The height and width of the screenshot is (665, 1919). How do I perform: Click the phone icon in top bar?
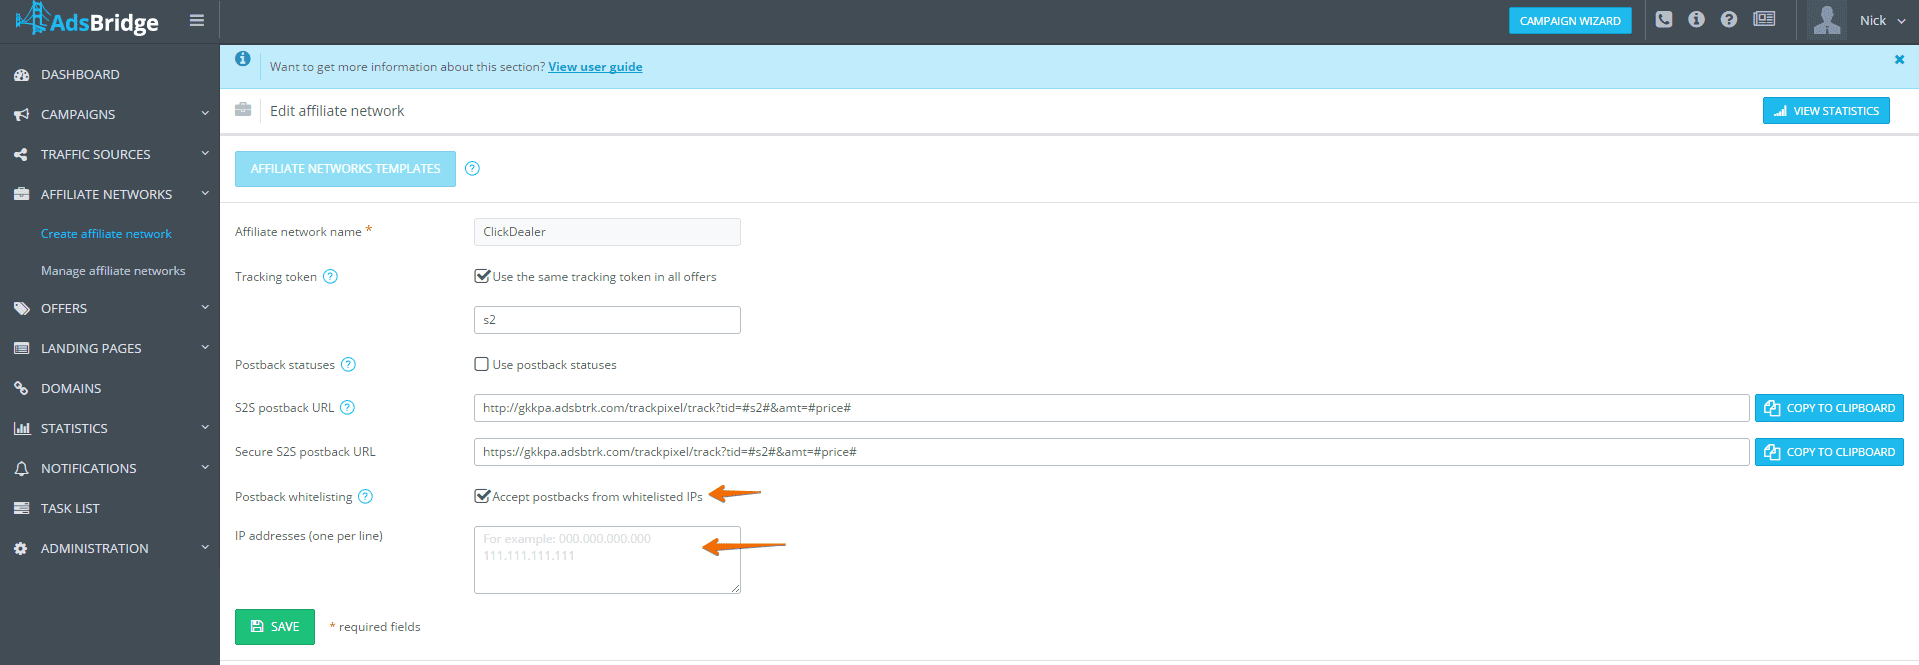[x=1664, y=19]
